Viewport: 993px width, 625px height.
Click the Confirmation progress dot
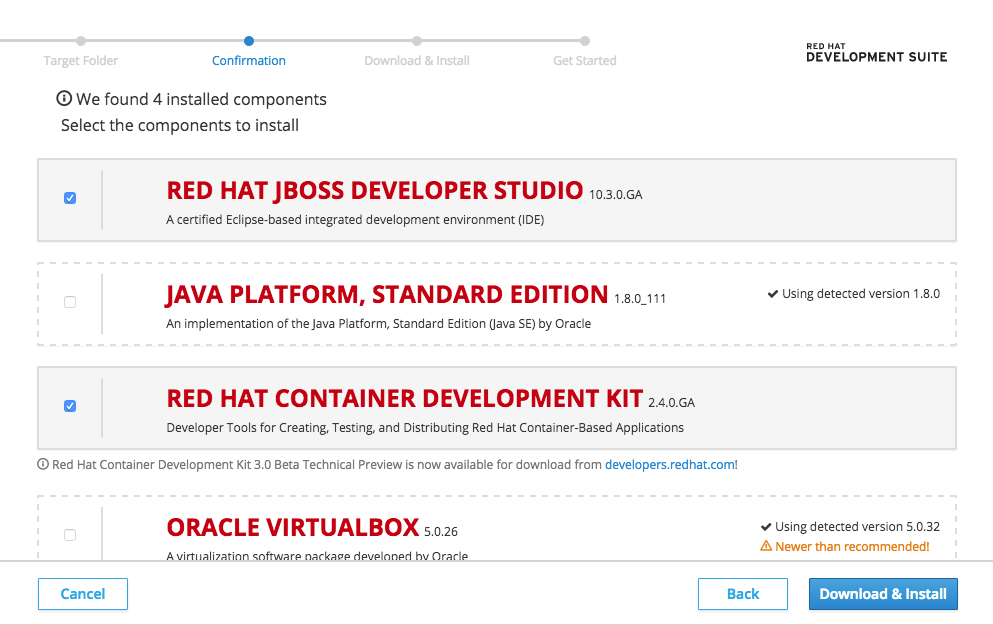tap(249, 41)
